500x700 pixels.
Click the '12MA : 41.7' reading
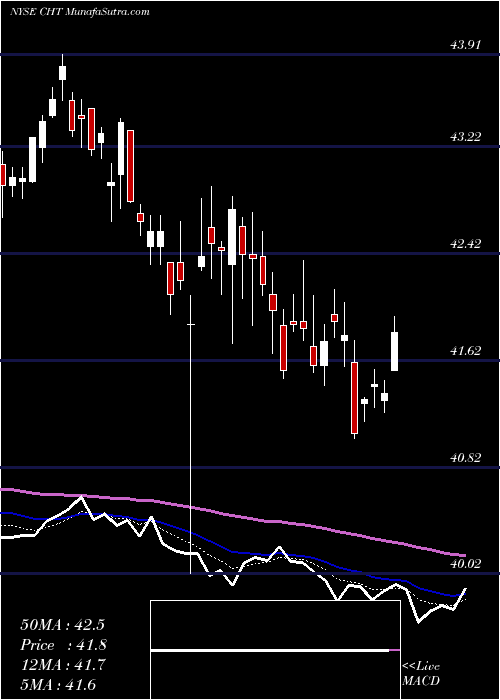[63, 665]
